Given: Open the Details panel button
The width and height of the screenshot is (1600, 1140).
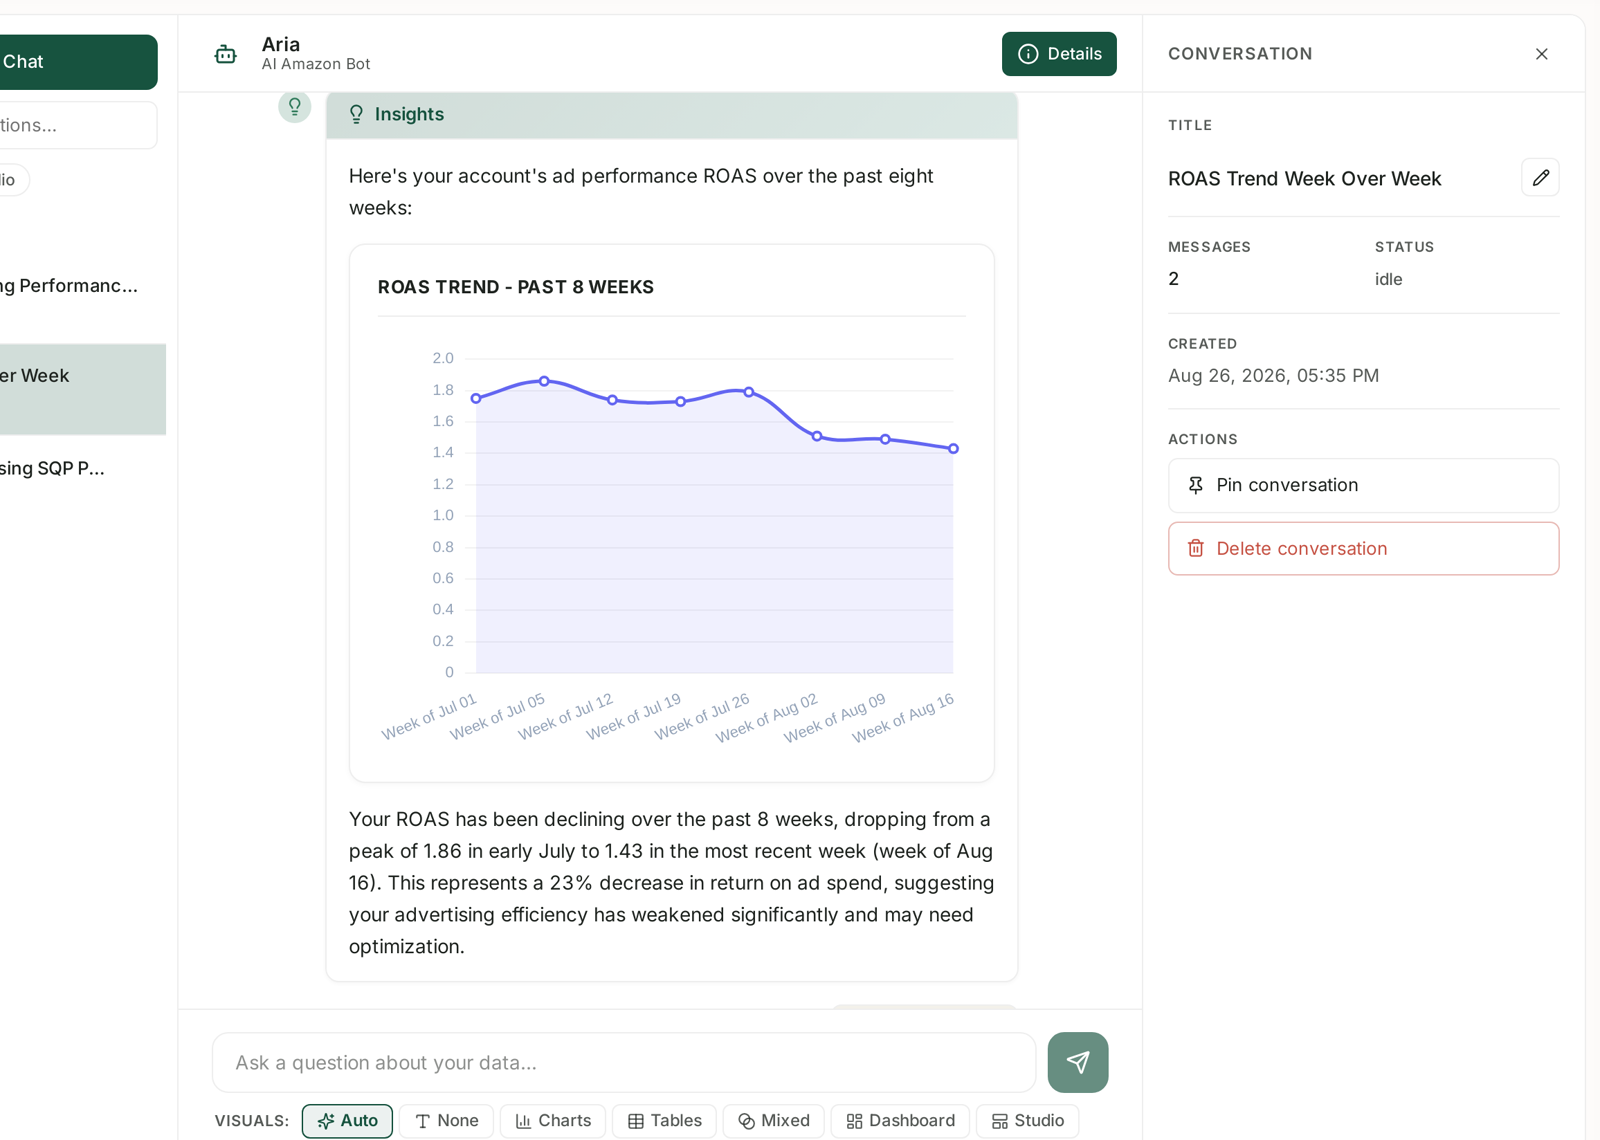Looking at the screenshot, I should (1059, 54).
